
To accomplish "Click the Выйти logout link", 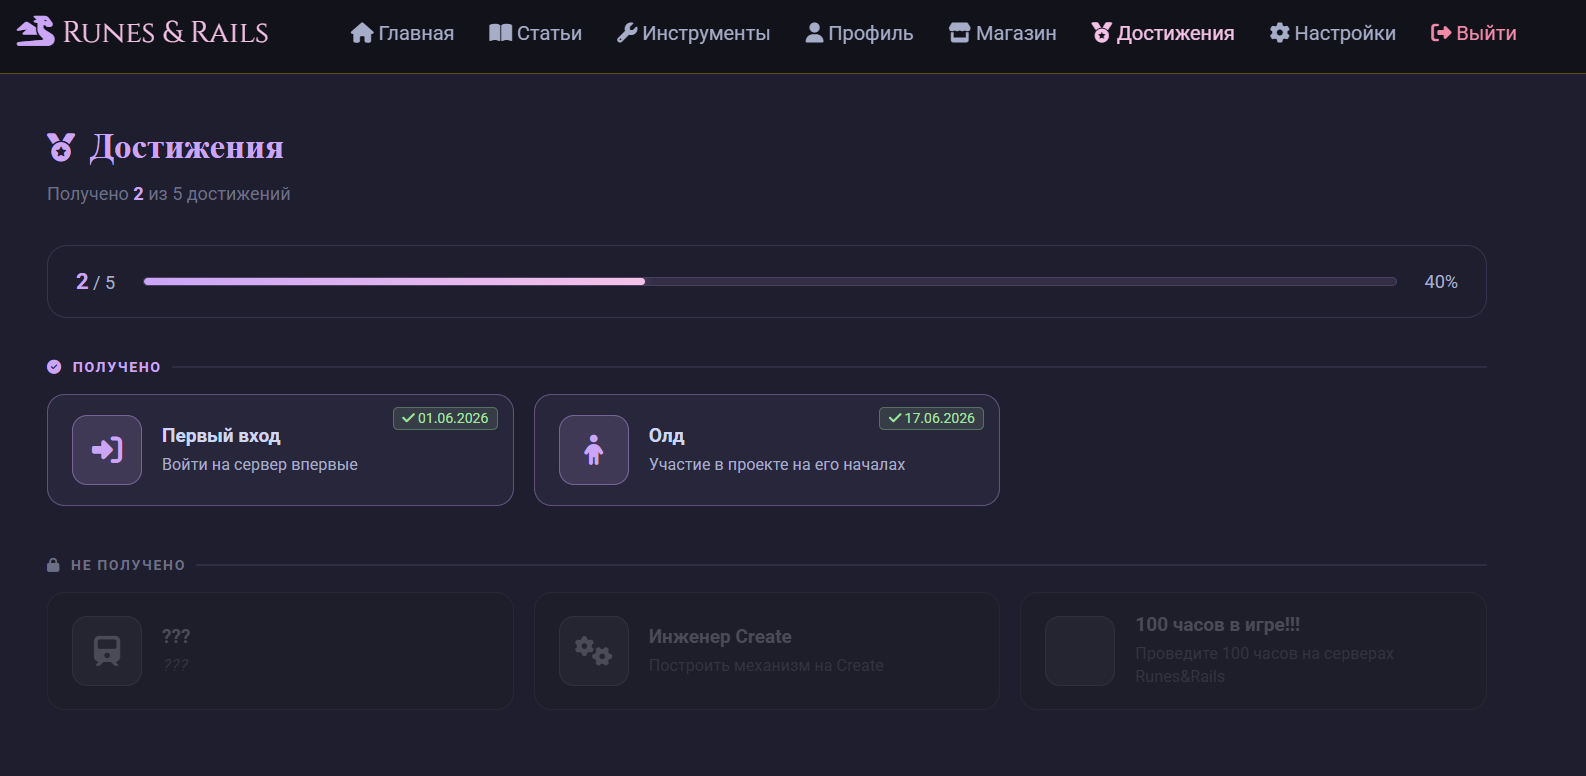I will (x=1474, y=33).
